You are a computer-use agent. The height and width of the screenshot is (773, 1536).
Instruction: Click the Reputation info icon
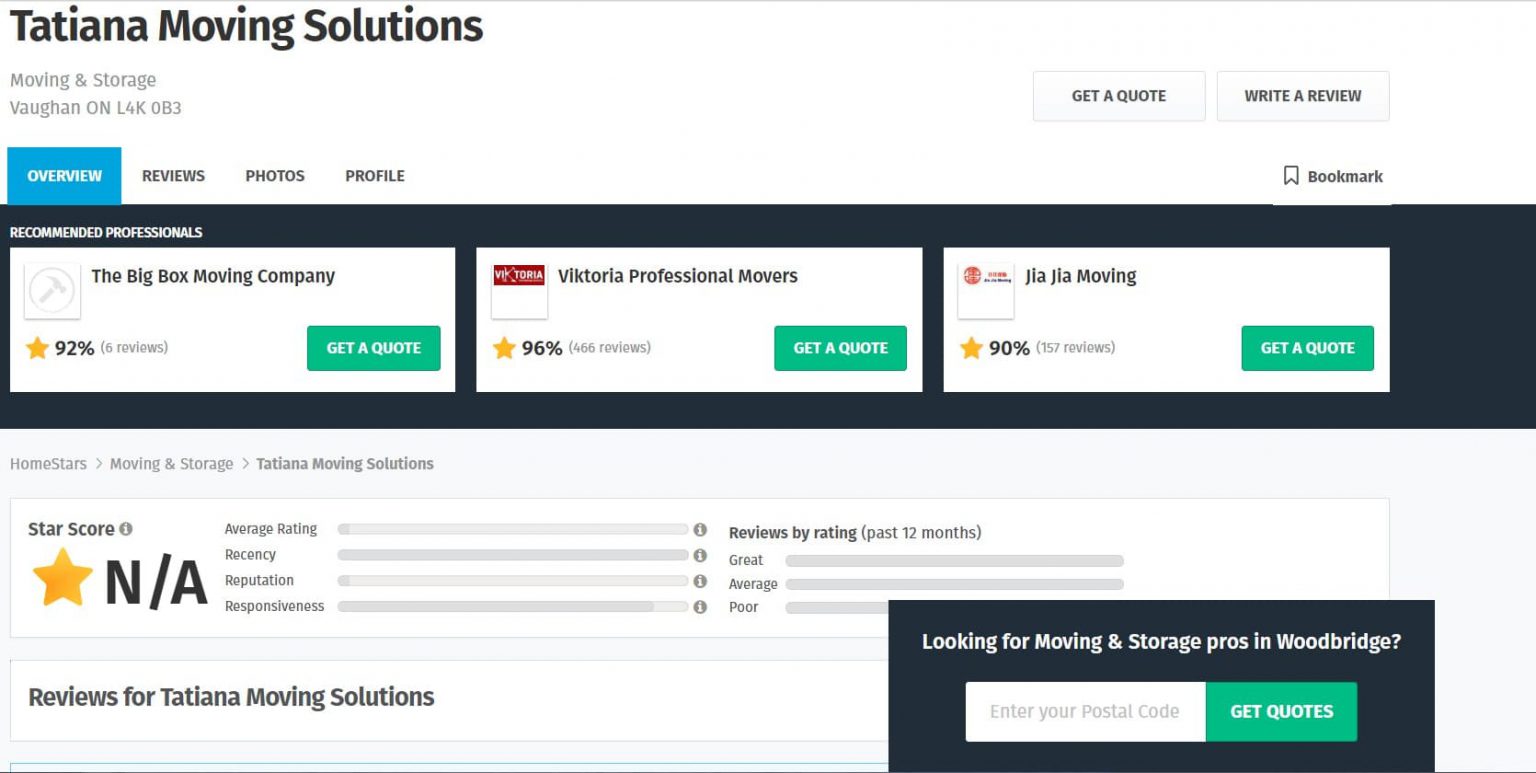tap(700, 581)
